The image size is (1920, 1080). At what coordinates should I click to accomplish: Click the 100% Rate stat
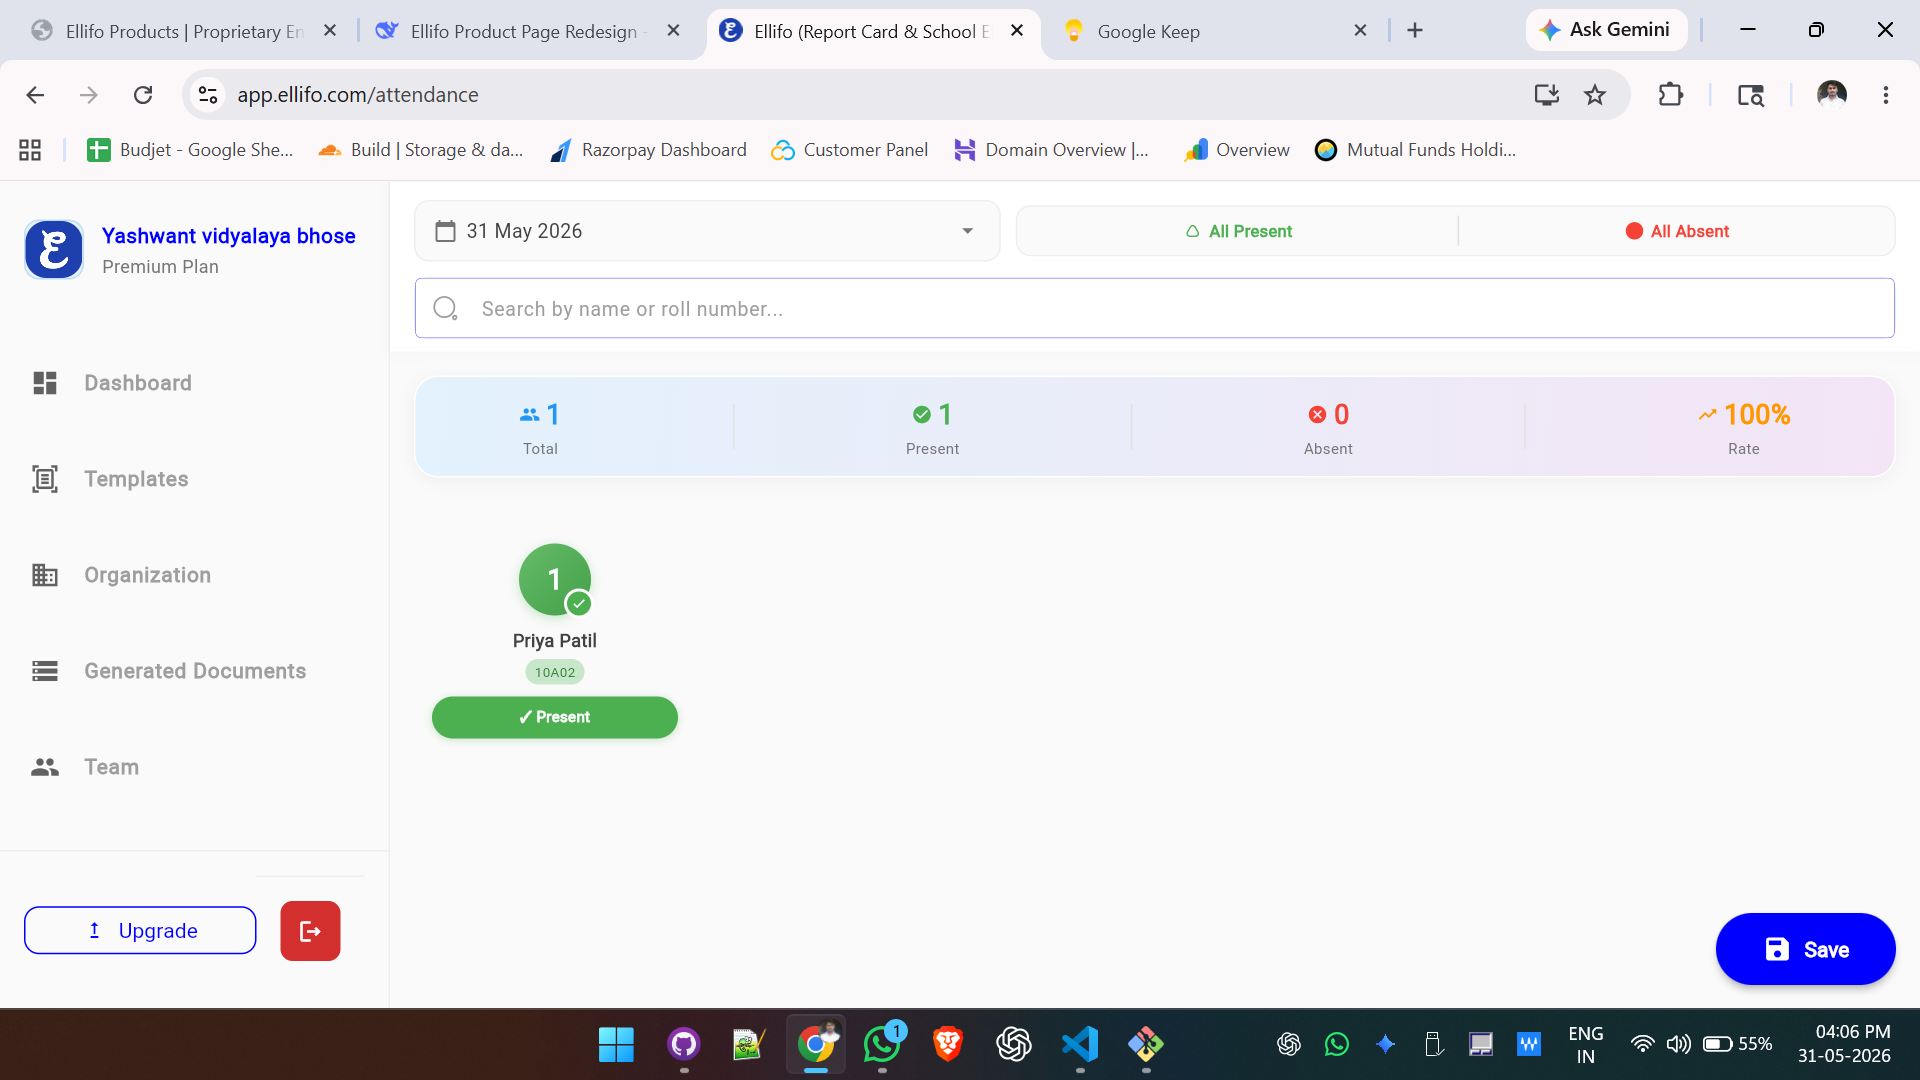[1744, 428]
